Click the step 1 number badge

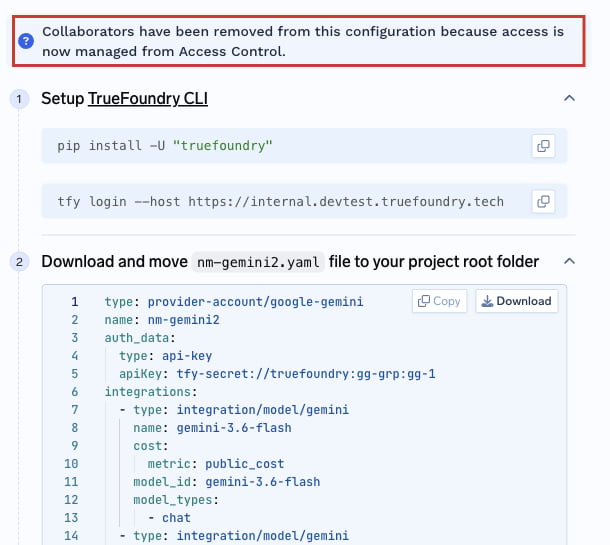coord(19,99)
